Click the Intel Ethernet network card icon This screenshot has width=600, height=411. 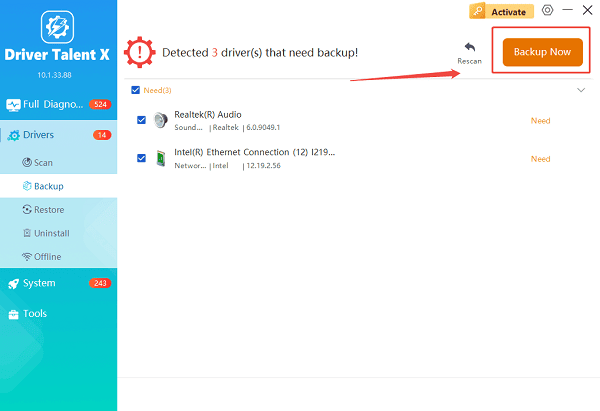point(161,158)
